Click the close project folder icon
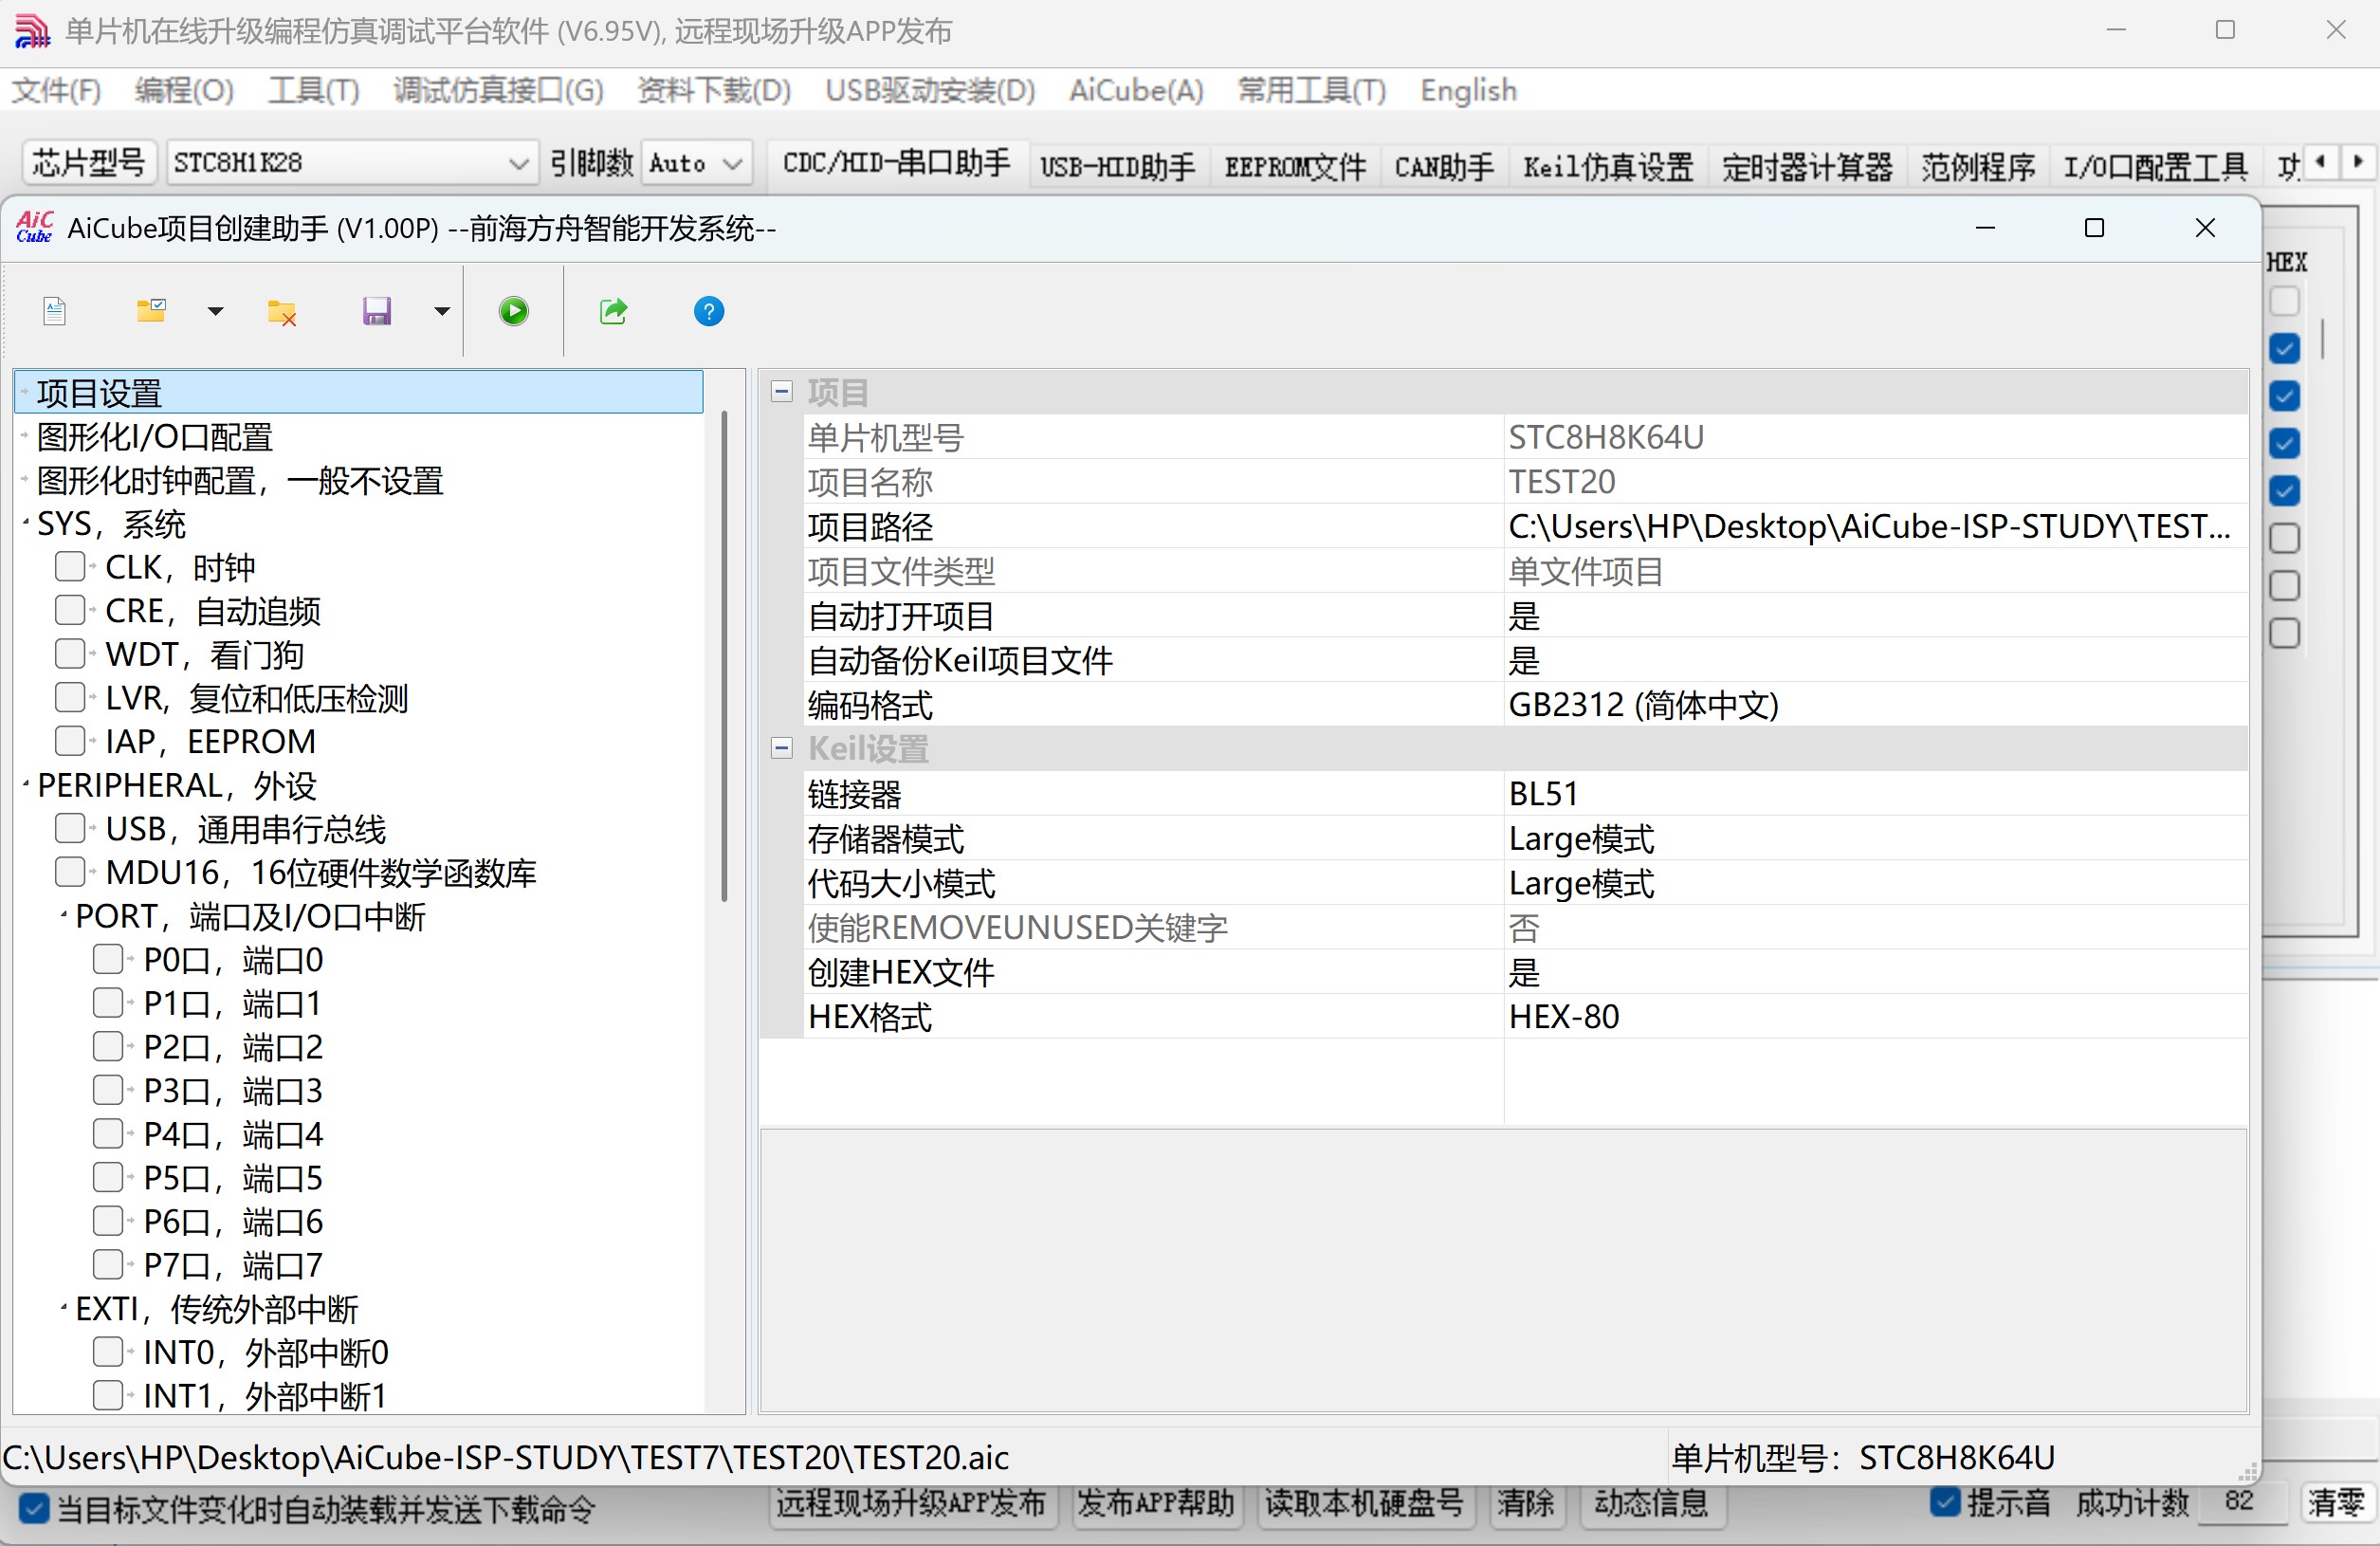The image size is (2380, 1546). click(x=282, y=312)
